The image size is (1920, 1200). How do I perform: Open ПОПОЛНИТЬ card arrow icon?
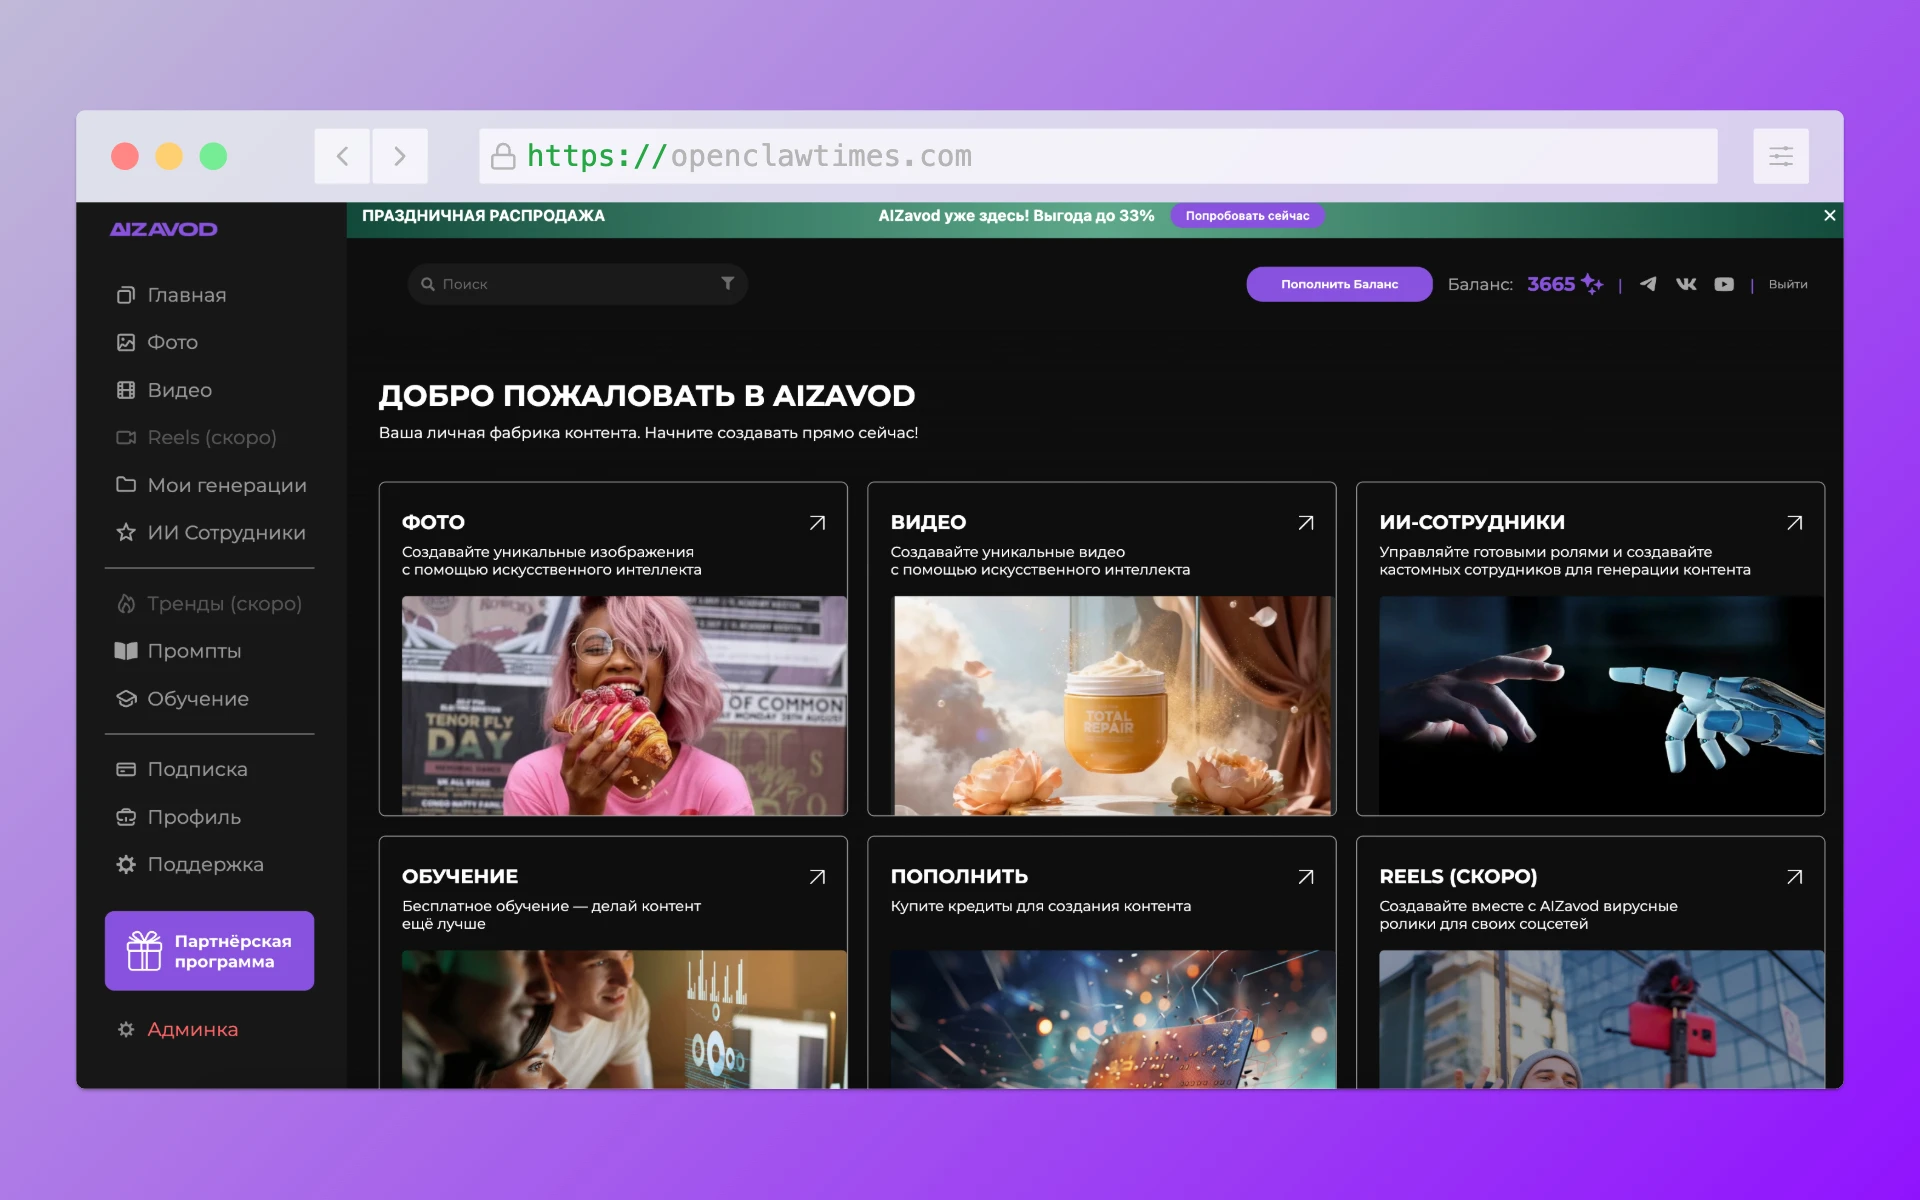(1306, 877)
